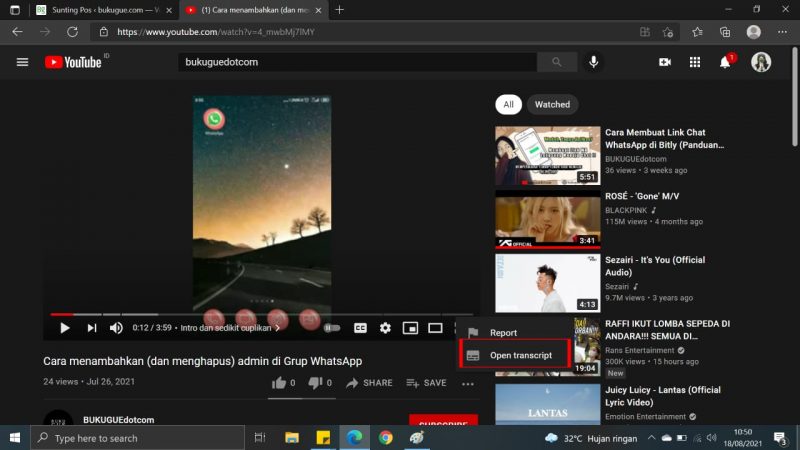Go back in the browser
Viewport: 800px width, 450px height.
pyautogui.click(x=17, y=32)
